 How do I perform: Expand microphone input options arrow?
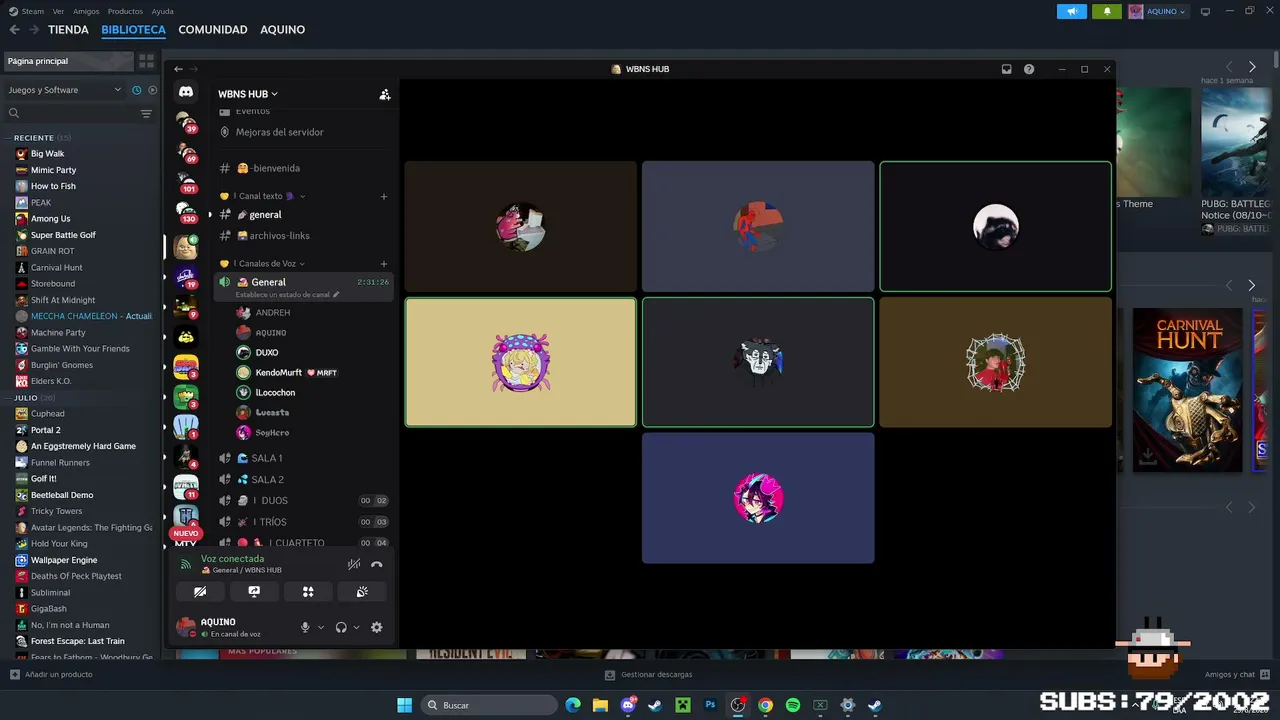click(320, 627)
